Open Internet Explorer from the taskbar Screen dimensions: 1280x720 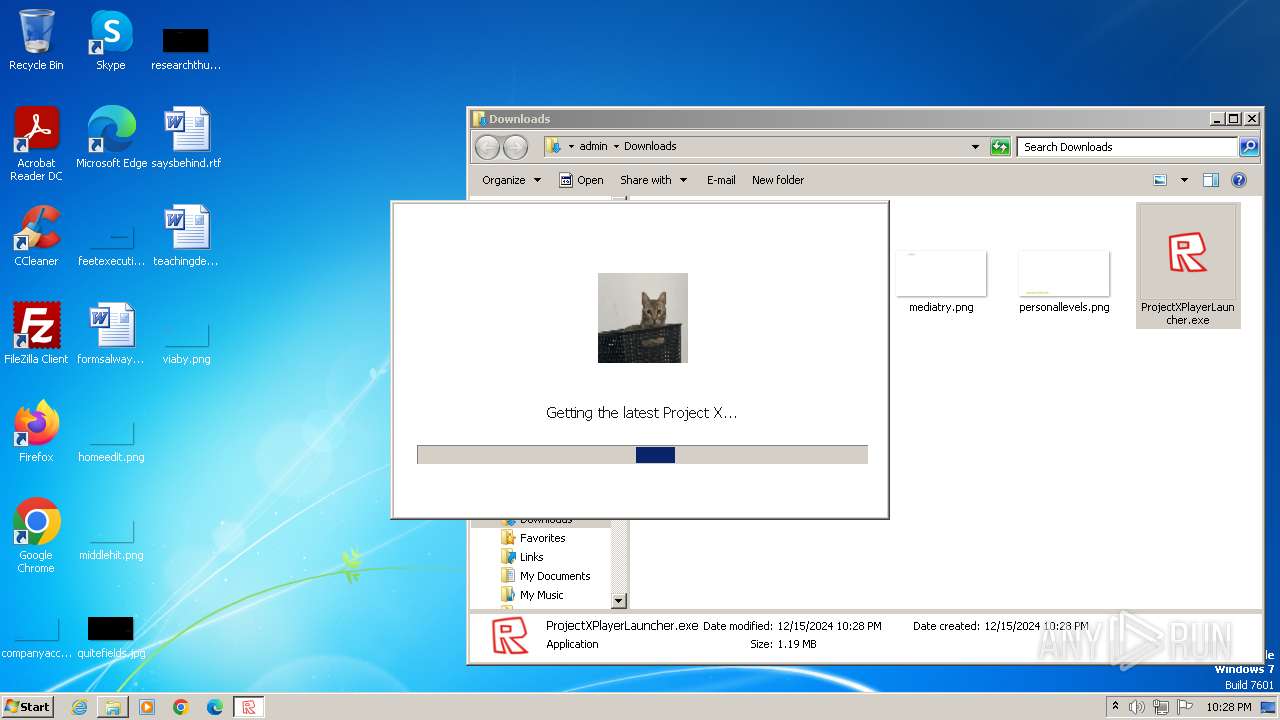coord(79,707)
